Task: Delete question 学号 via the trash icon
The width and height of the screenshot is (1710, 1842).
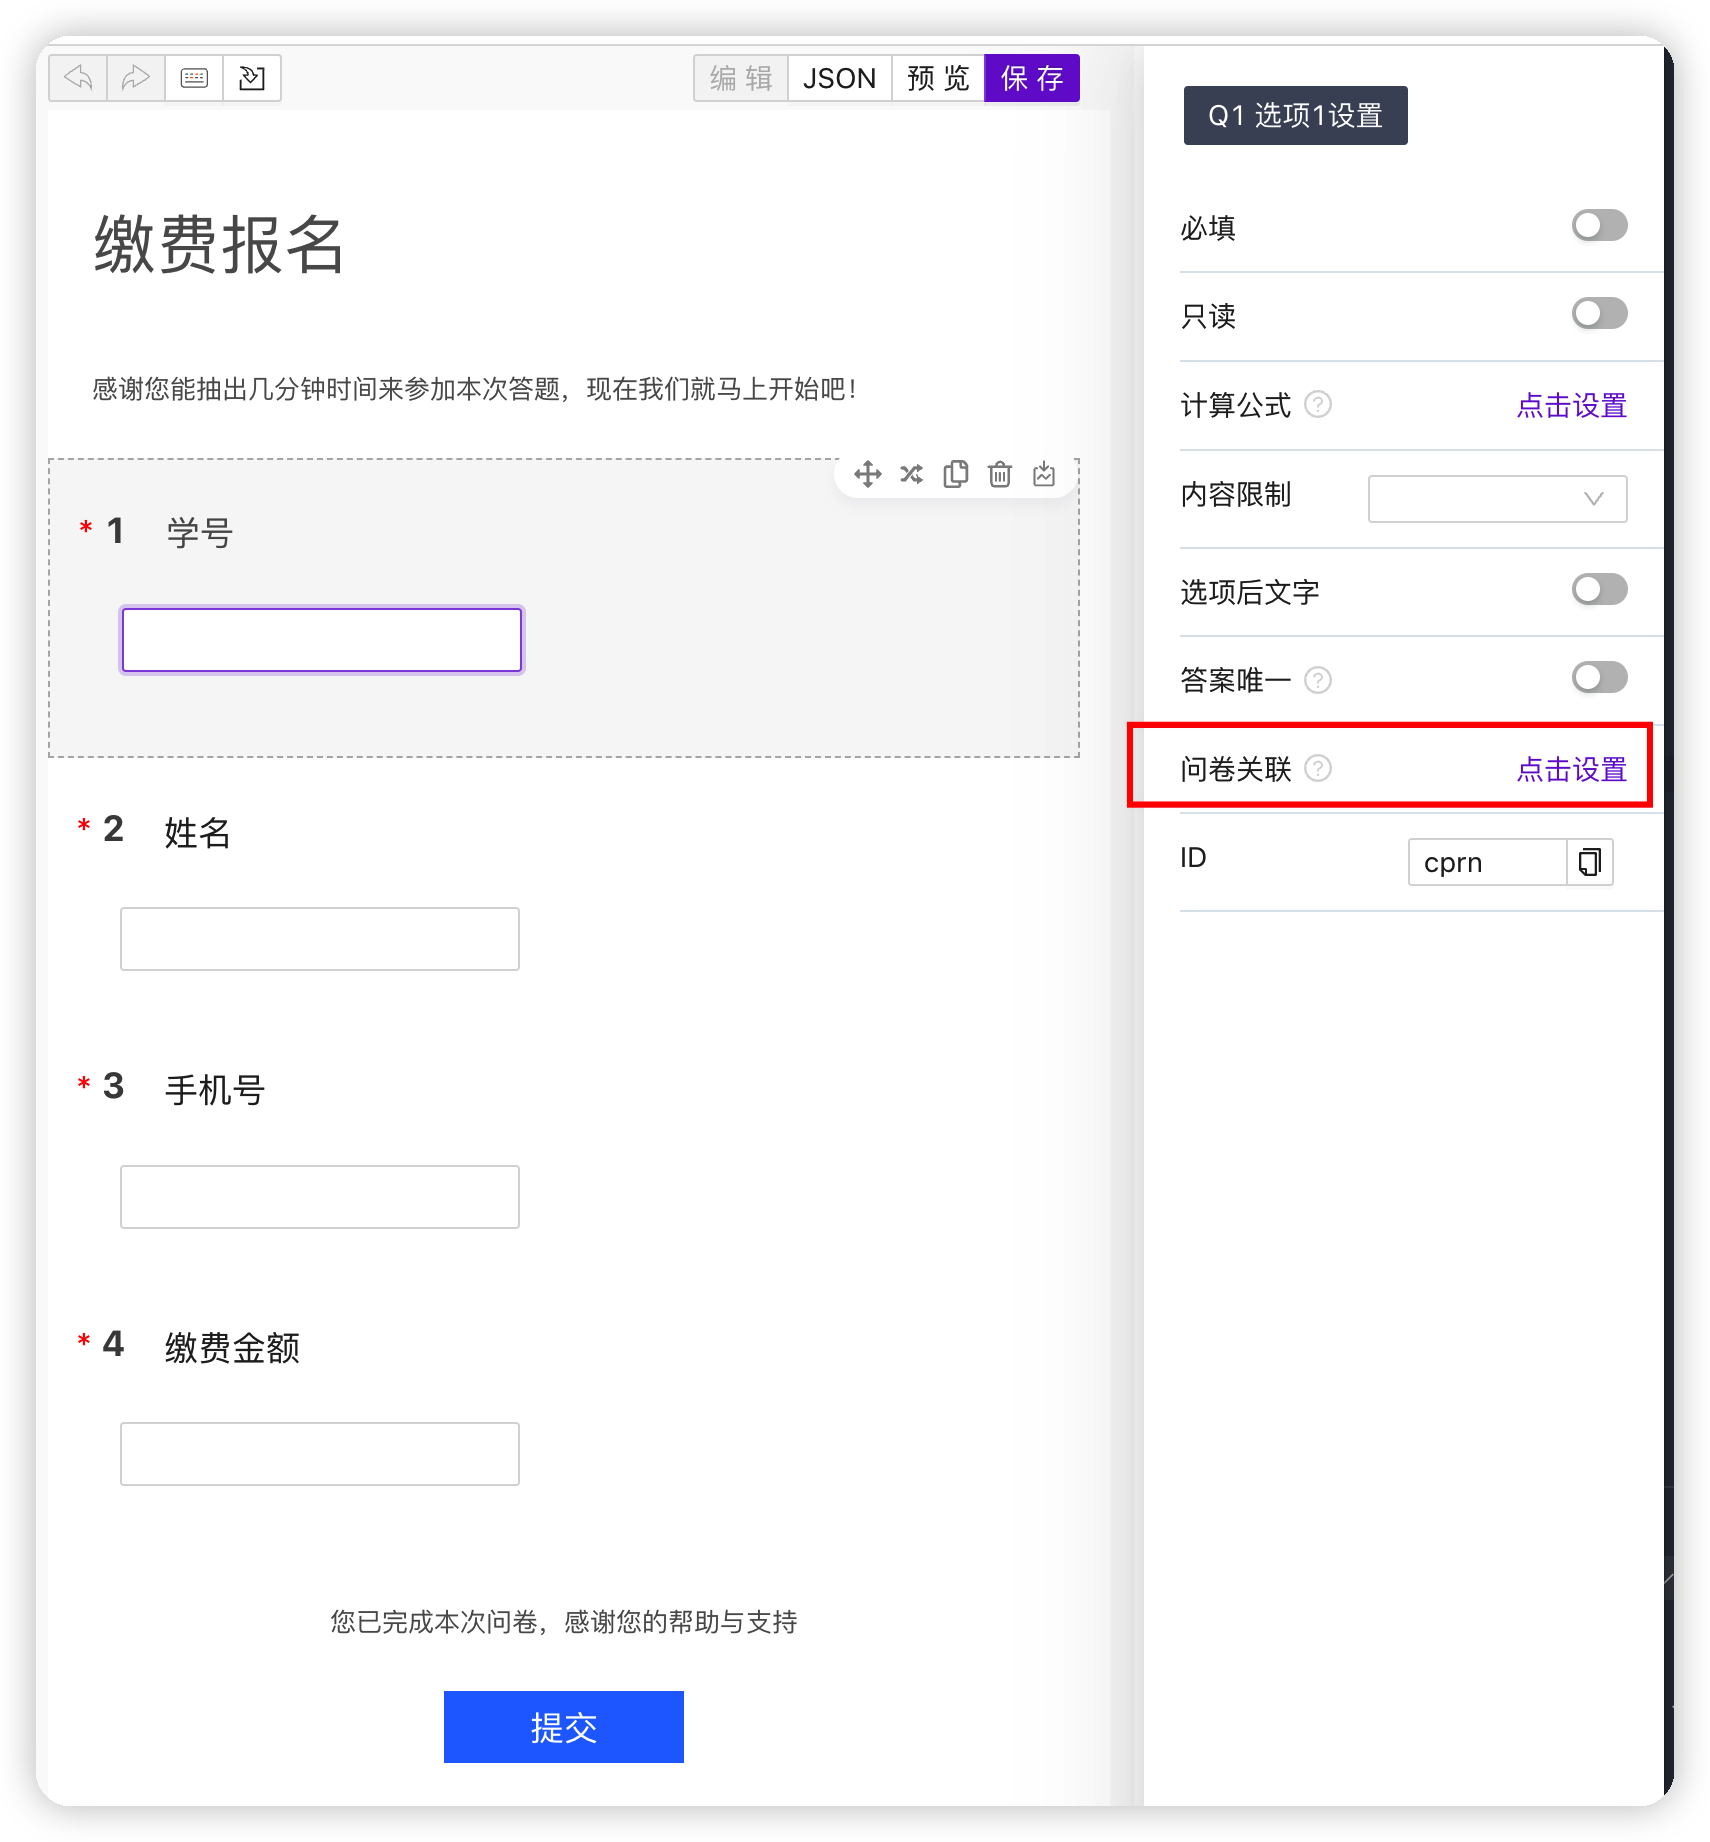Action: pos(999,474)
